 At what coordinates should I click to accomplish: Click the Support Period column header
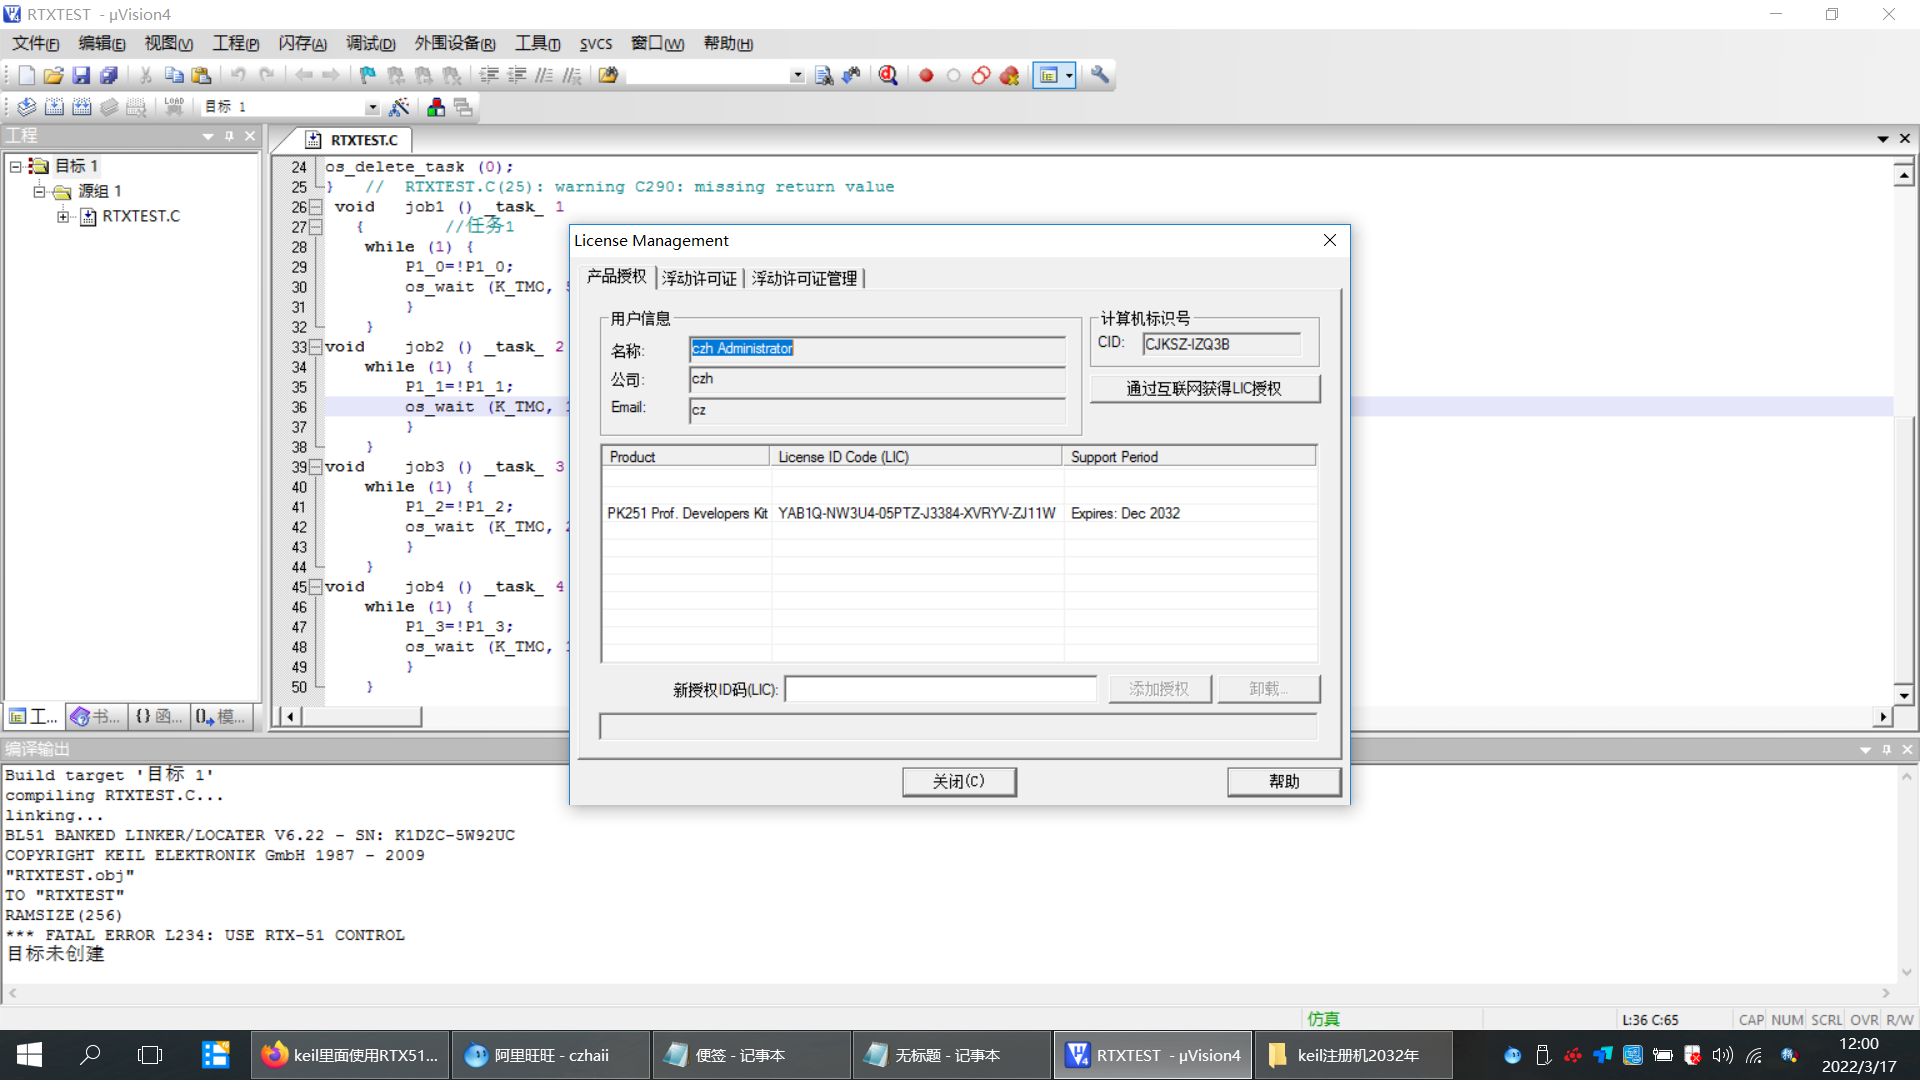[1189, 456]
